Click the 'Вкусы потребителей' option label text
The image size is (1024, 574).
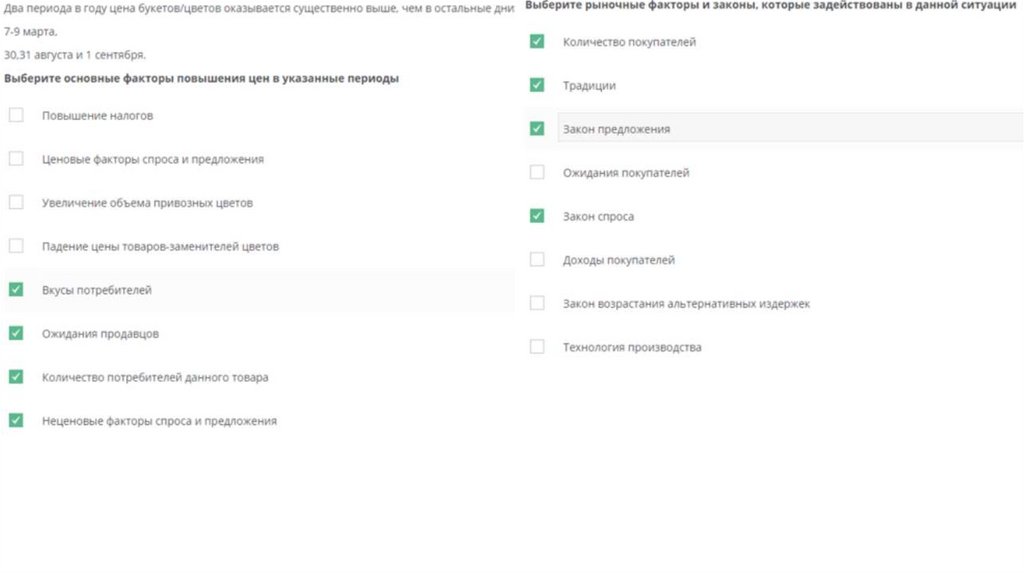click(97, 290)
